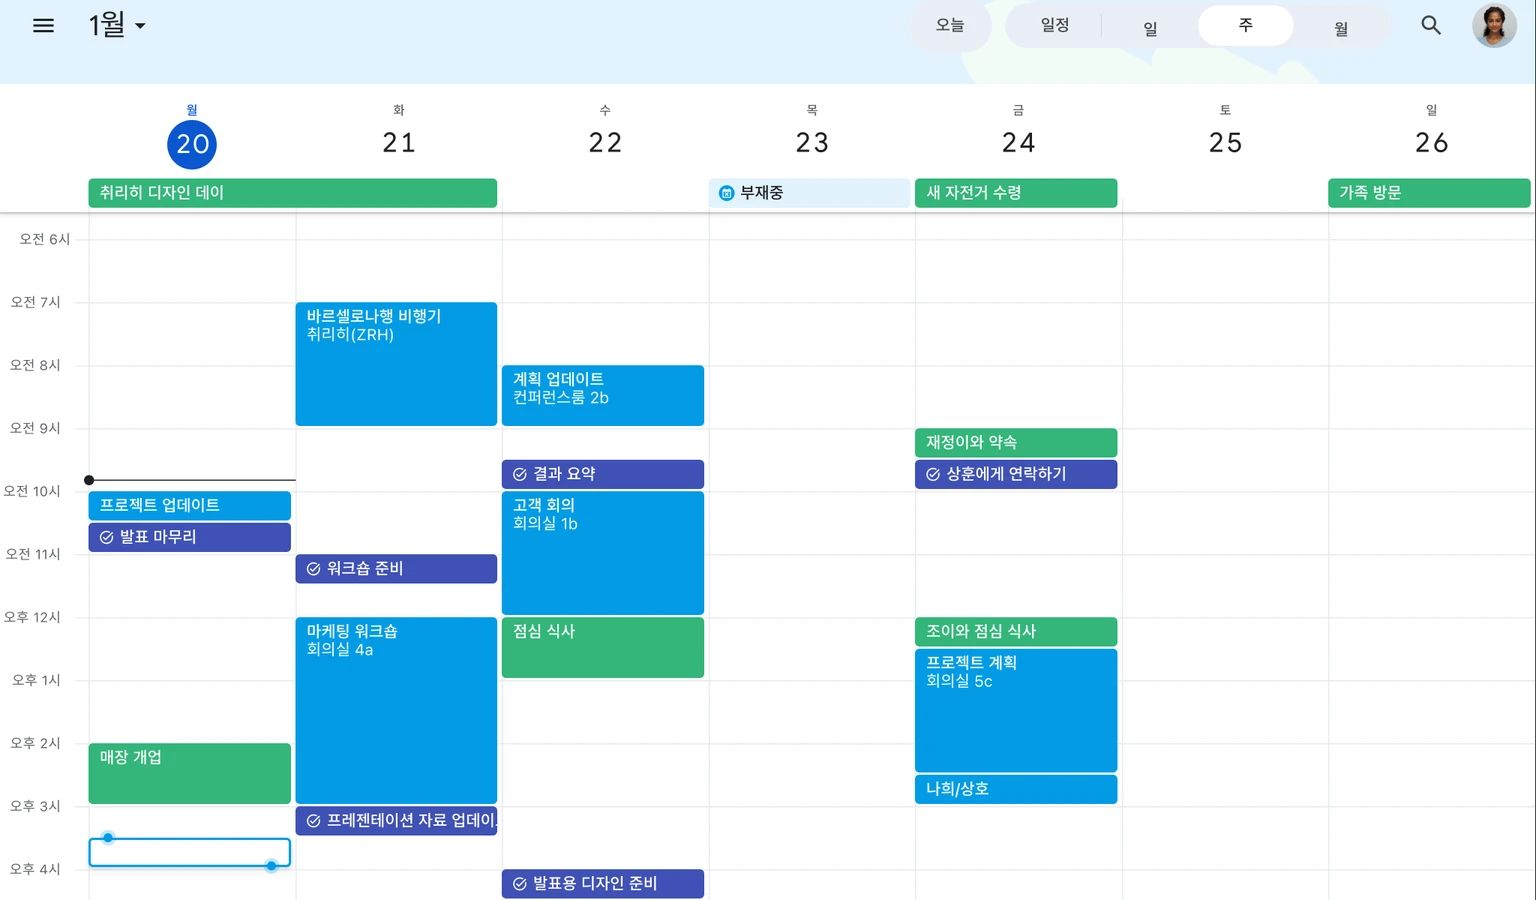Screen dimensions: 1536x900
Task: Toggle checkmark on 결과 요약 task
Action: point(520,474)
